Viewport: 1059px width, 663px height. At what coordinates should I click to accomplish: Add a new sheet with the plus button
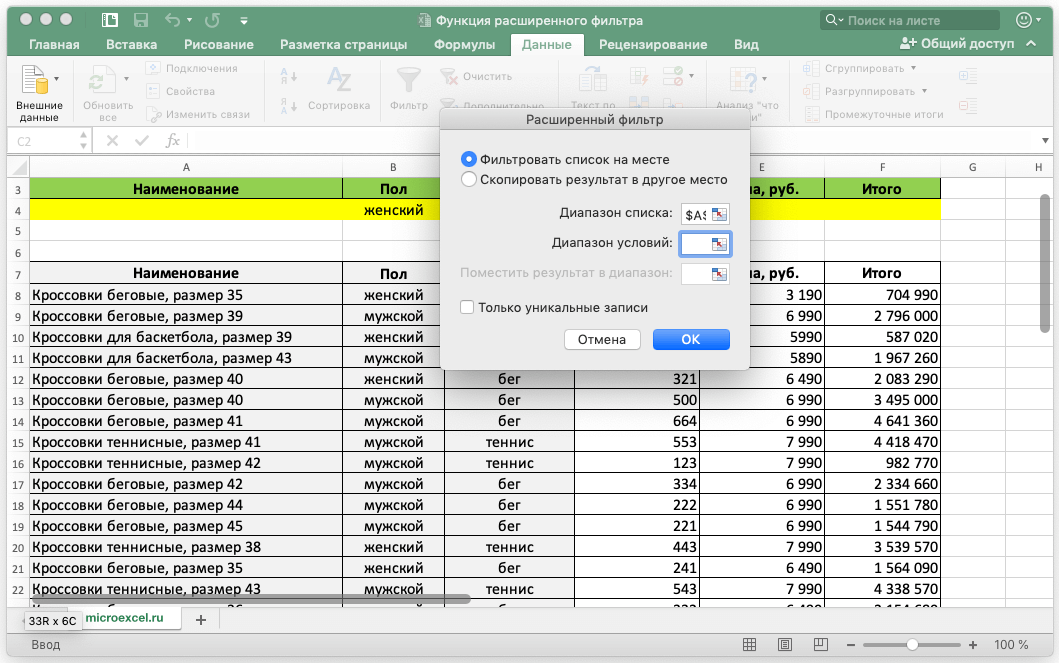tap(201, 620)
